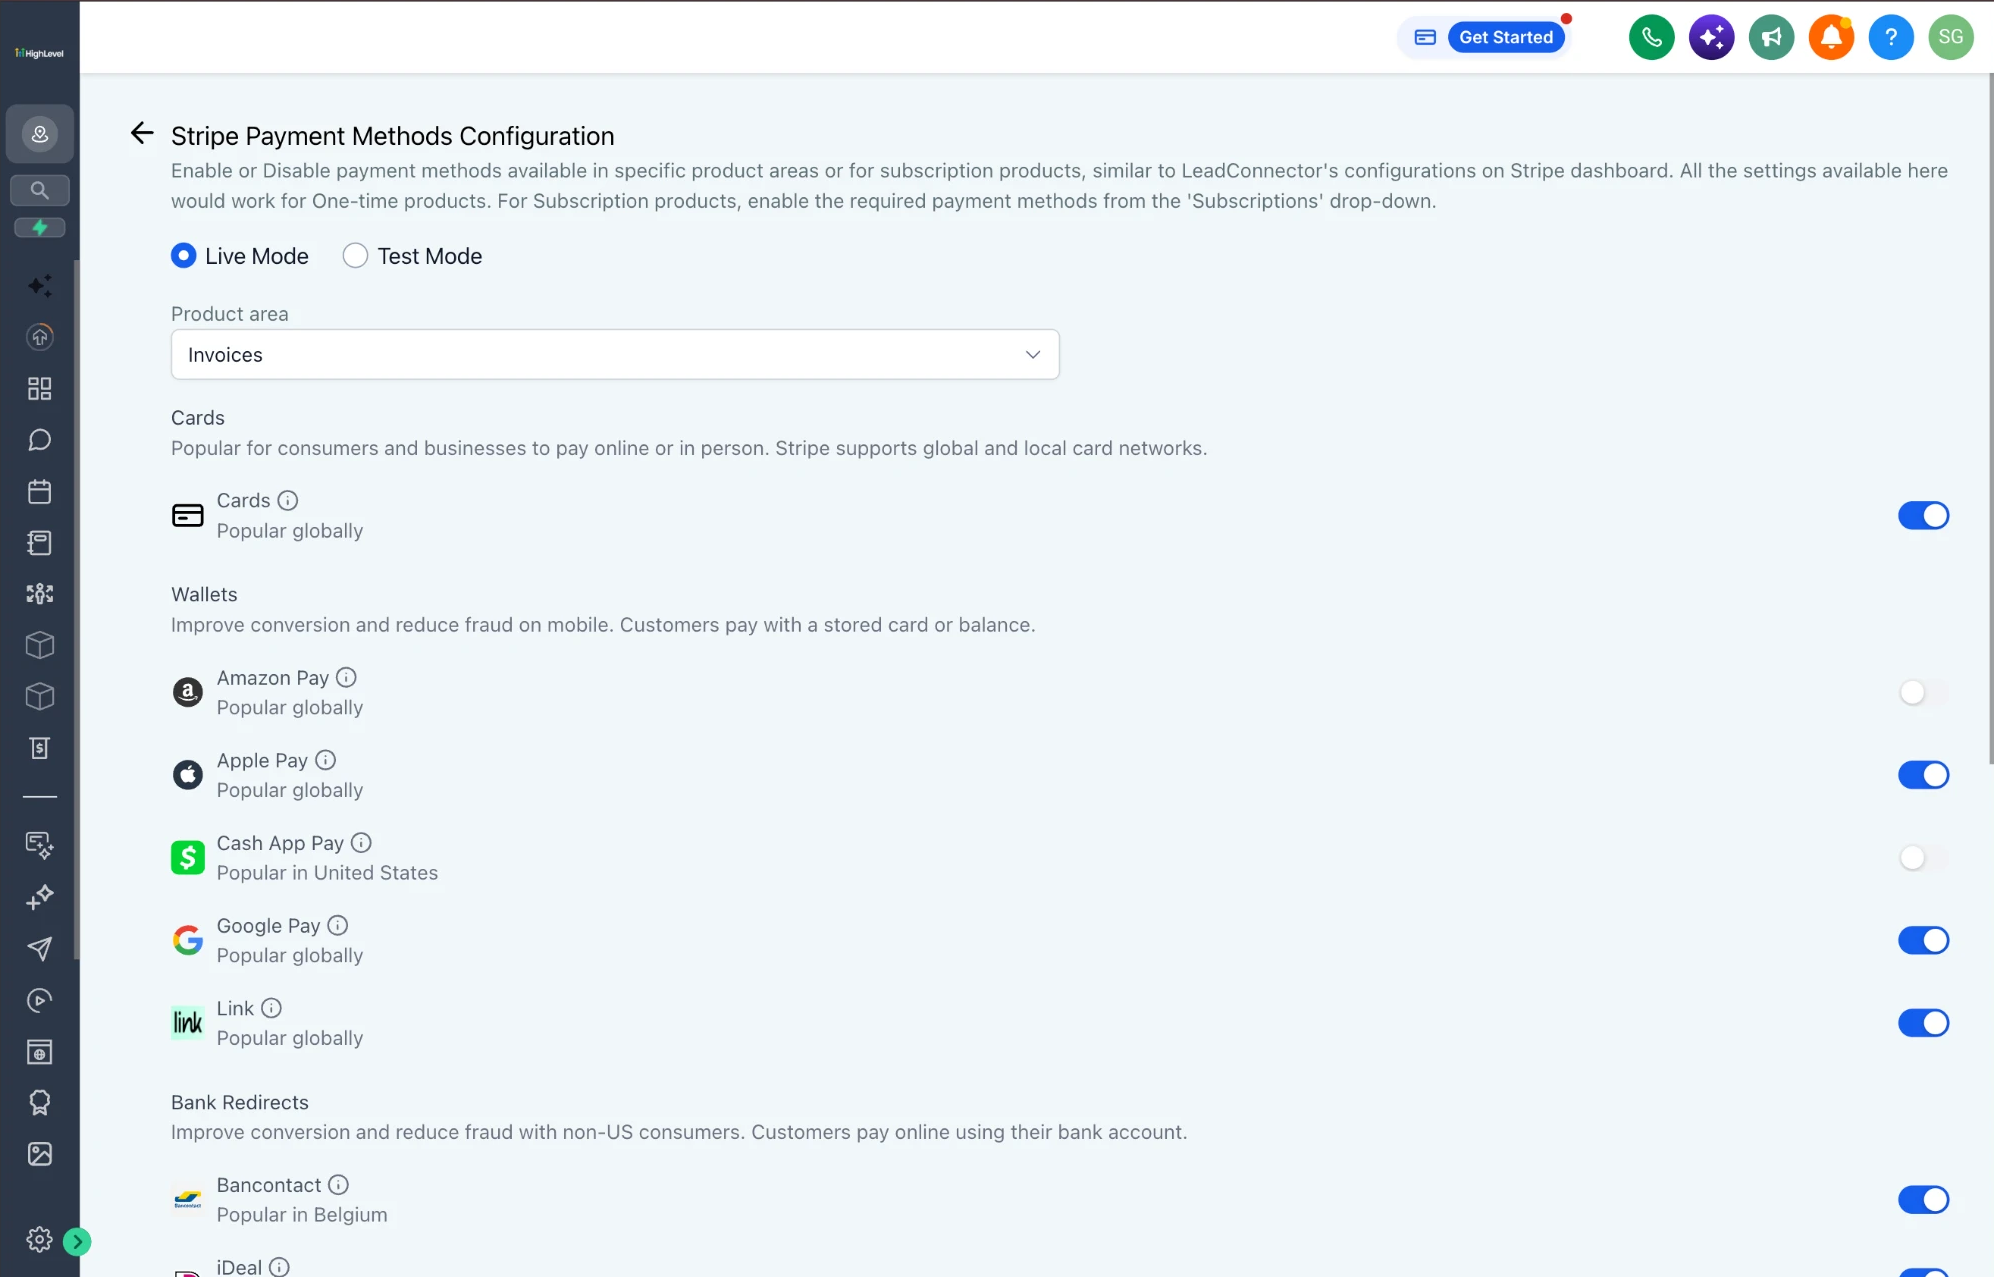Open the Contacts book icon in sidebar
The width and height of the screenshot is (1994, 1277).
pyautogui.click(x=40, y=543)
